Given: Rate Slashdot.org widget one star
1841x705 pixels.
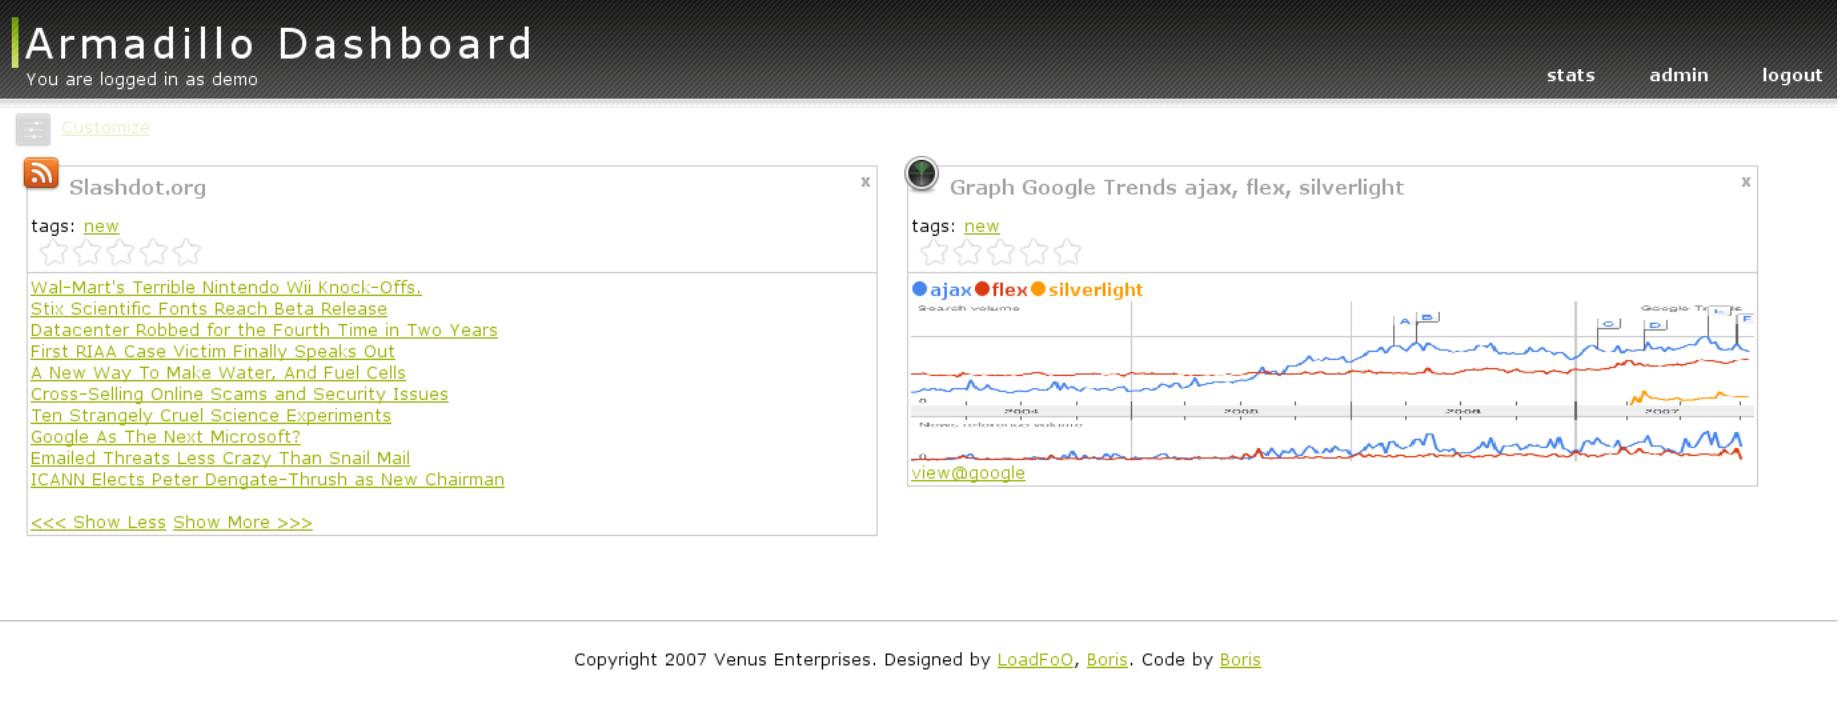Looking at the screenshot, I should click(53, 252).
